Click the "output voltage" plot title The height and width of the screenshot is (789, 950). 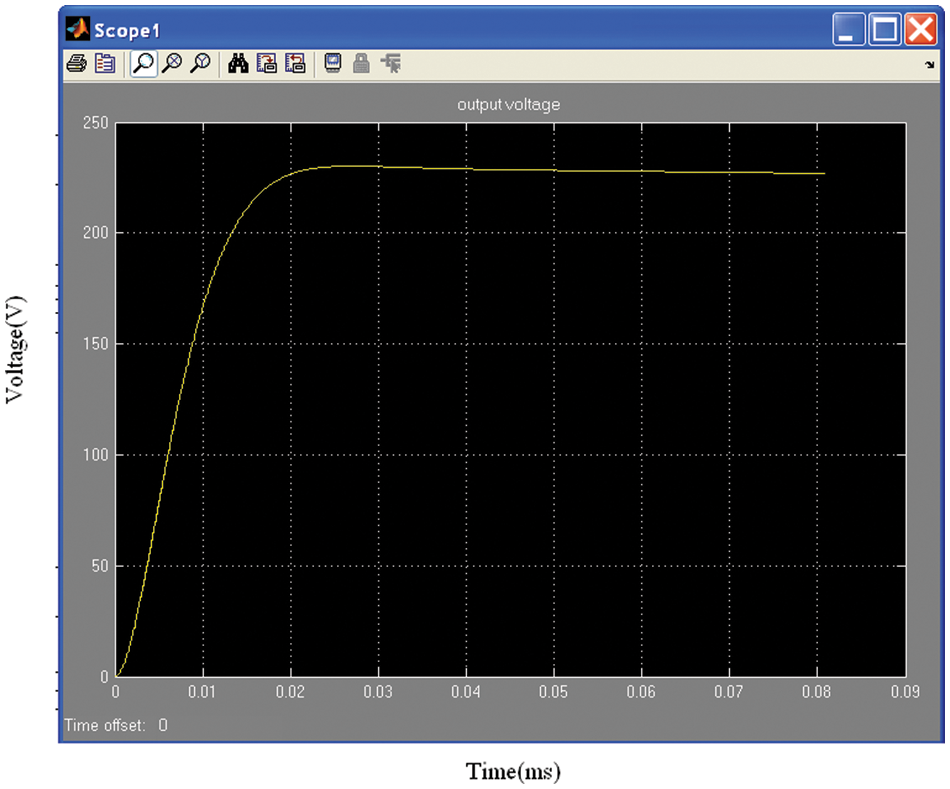tap(509, 105)
